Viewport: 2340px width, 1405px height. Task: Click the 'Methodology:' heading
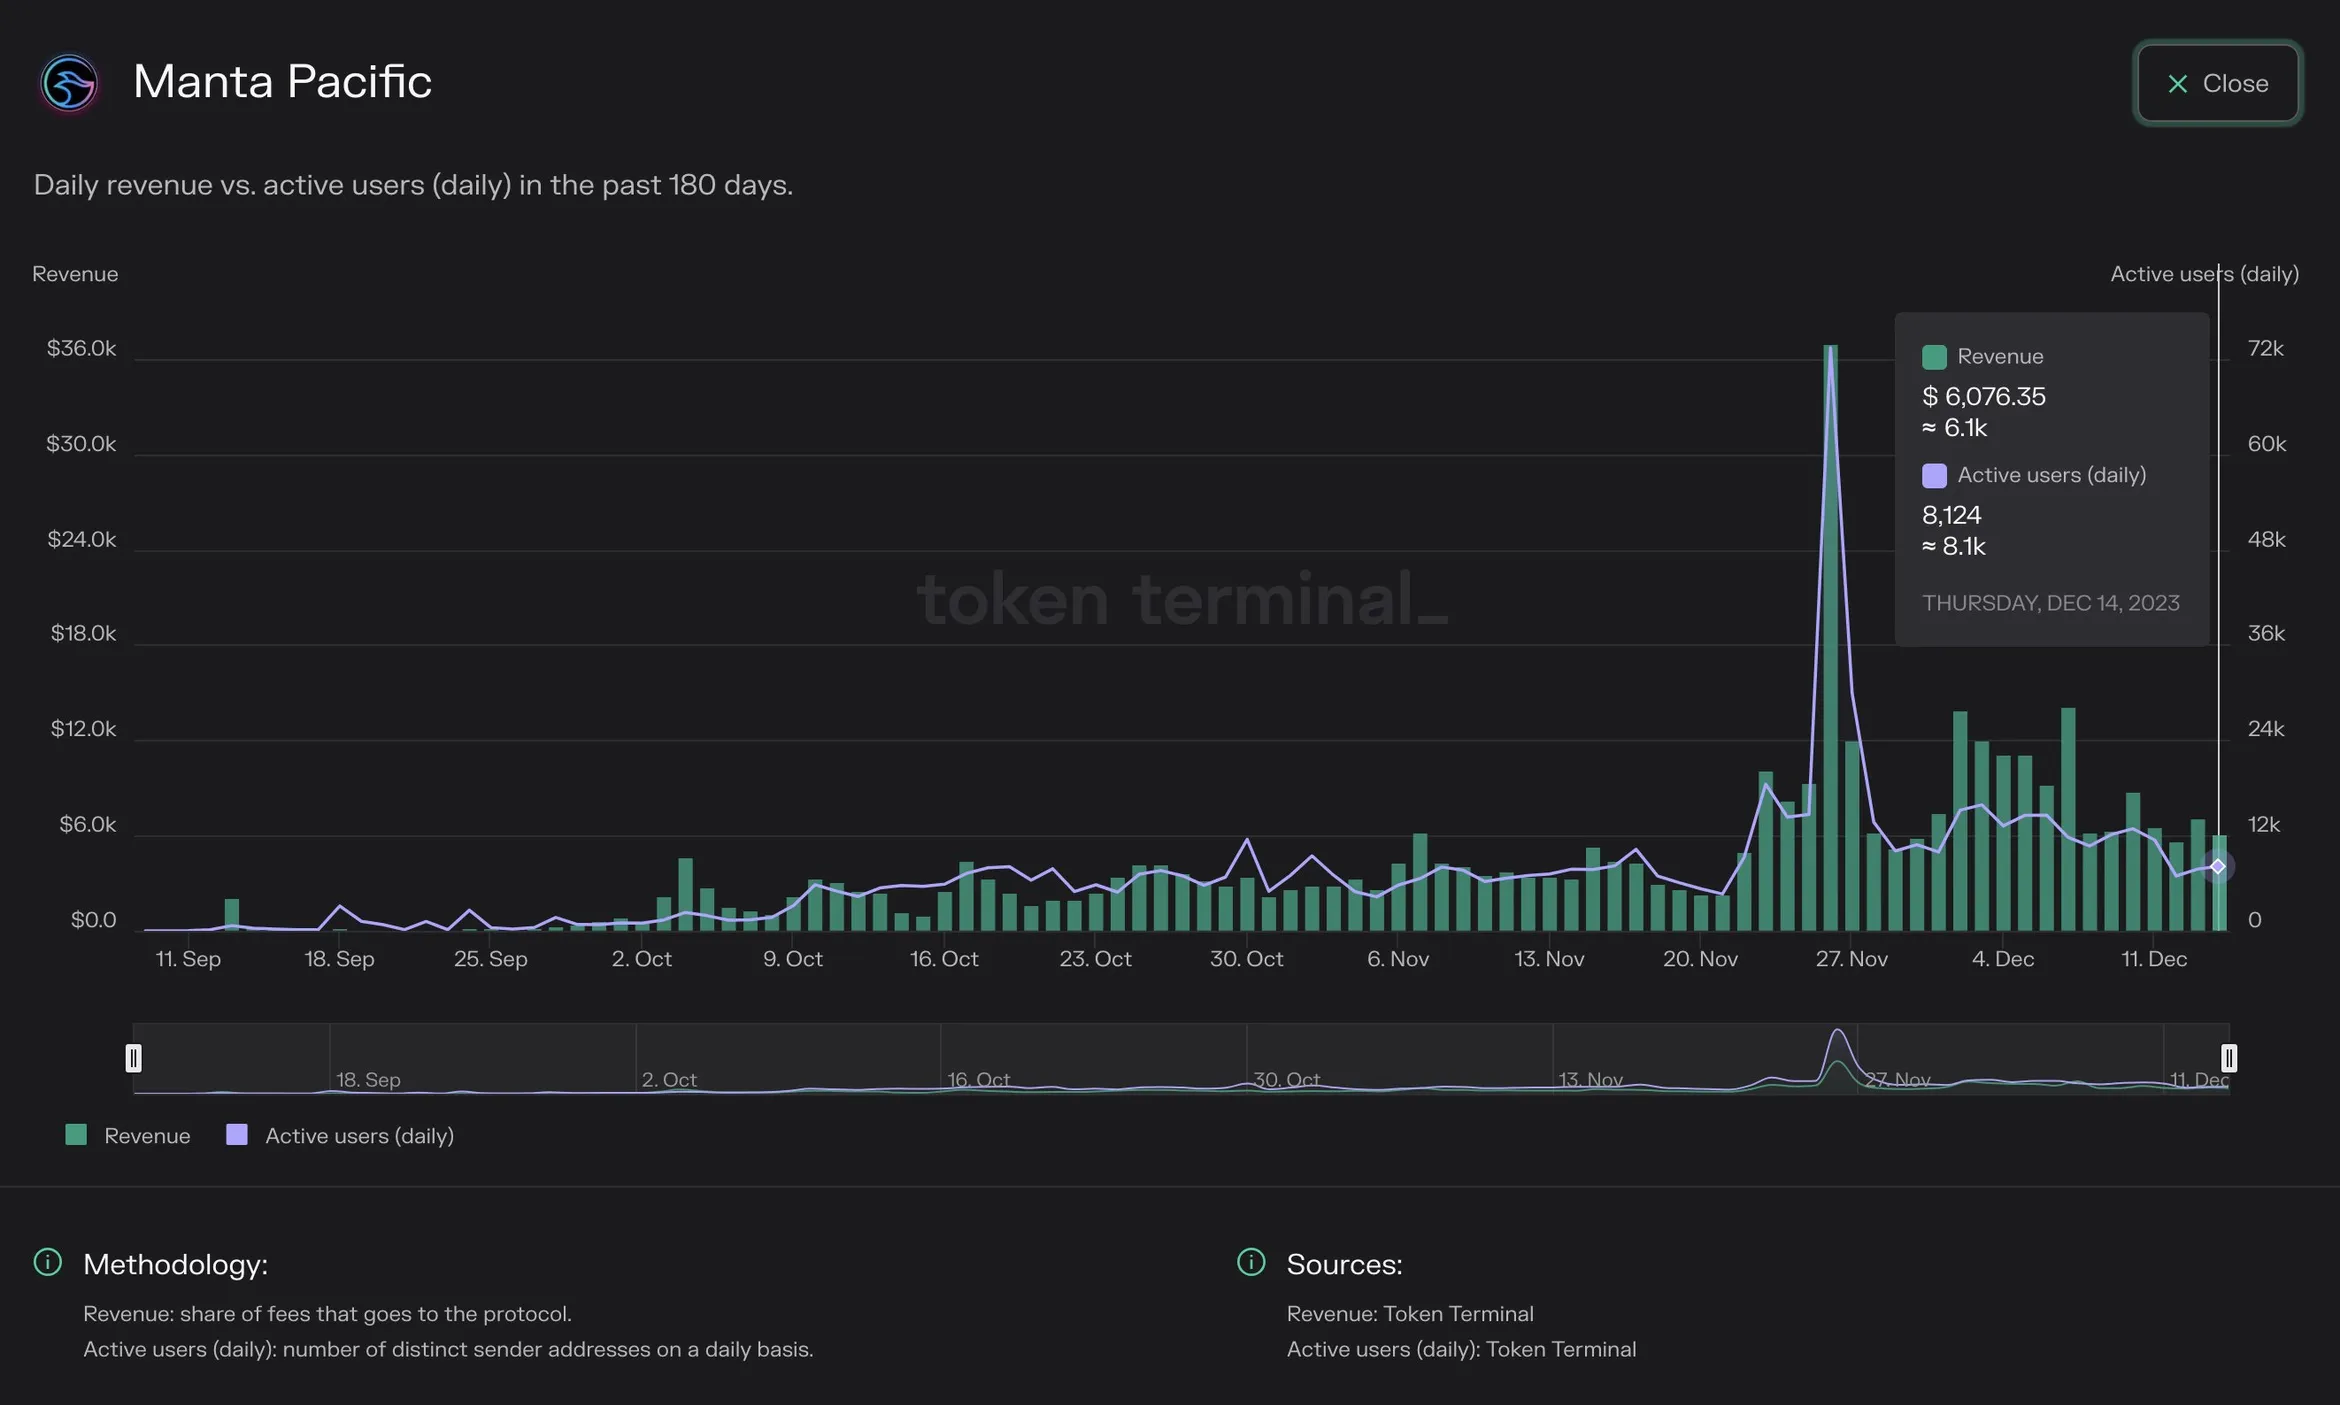pos(175,1264)
